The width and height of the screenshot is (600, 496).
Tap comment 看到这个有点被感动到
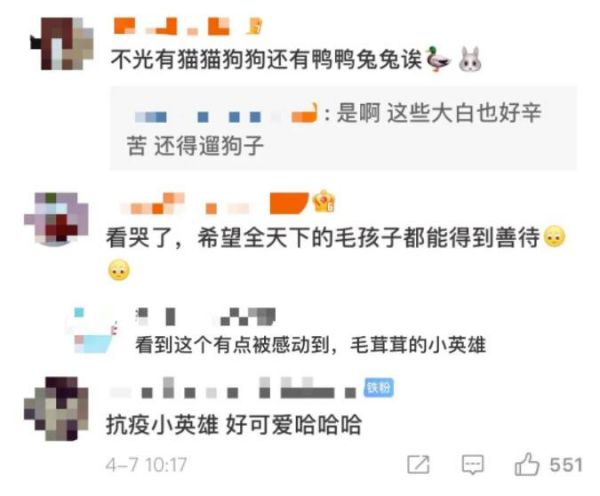pos(311,345)
